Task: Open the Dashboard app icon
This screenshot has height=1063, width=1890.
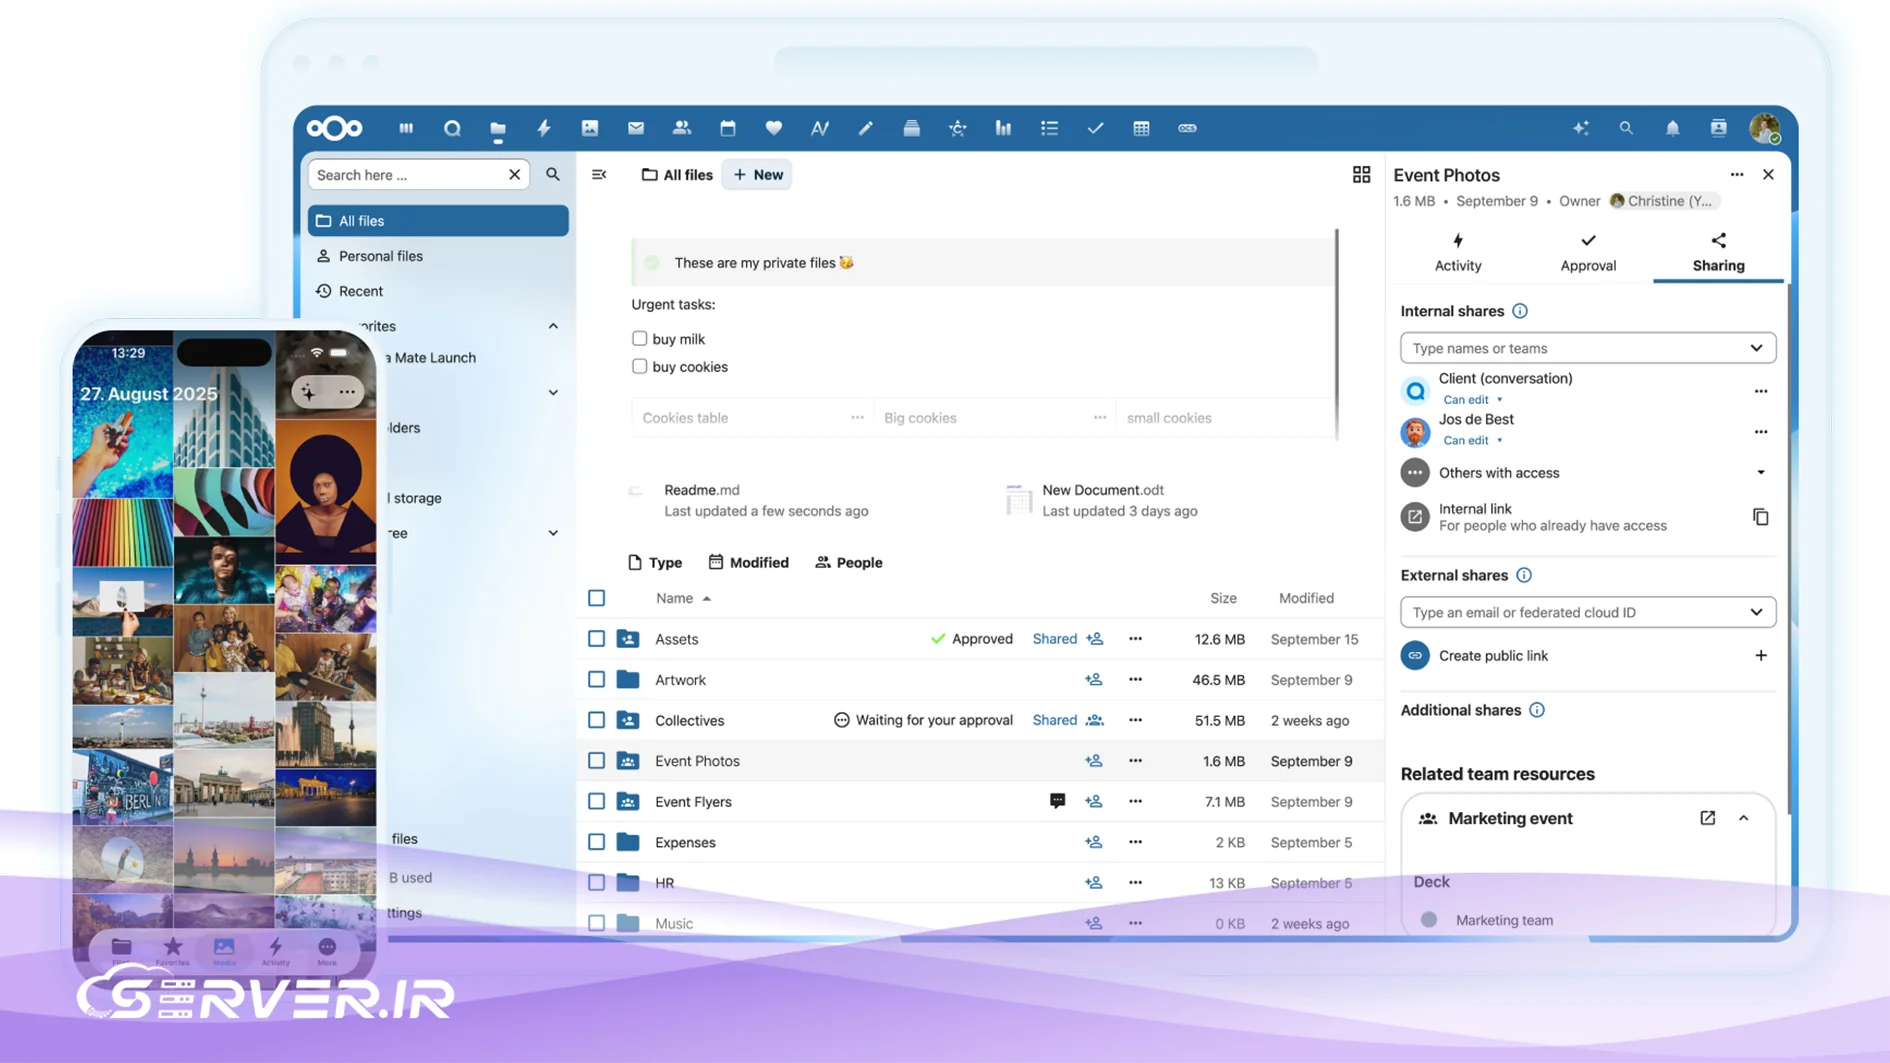Action: click(406, 128)
